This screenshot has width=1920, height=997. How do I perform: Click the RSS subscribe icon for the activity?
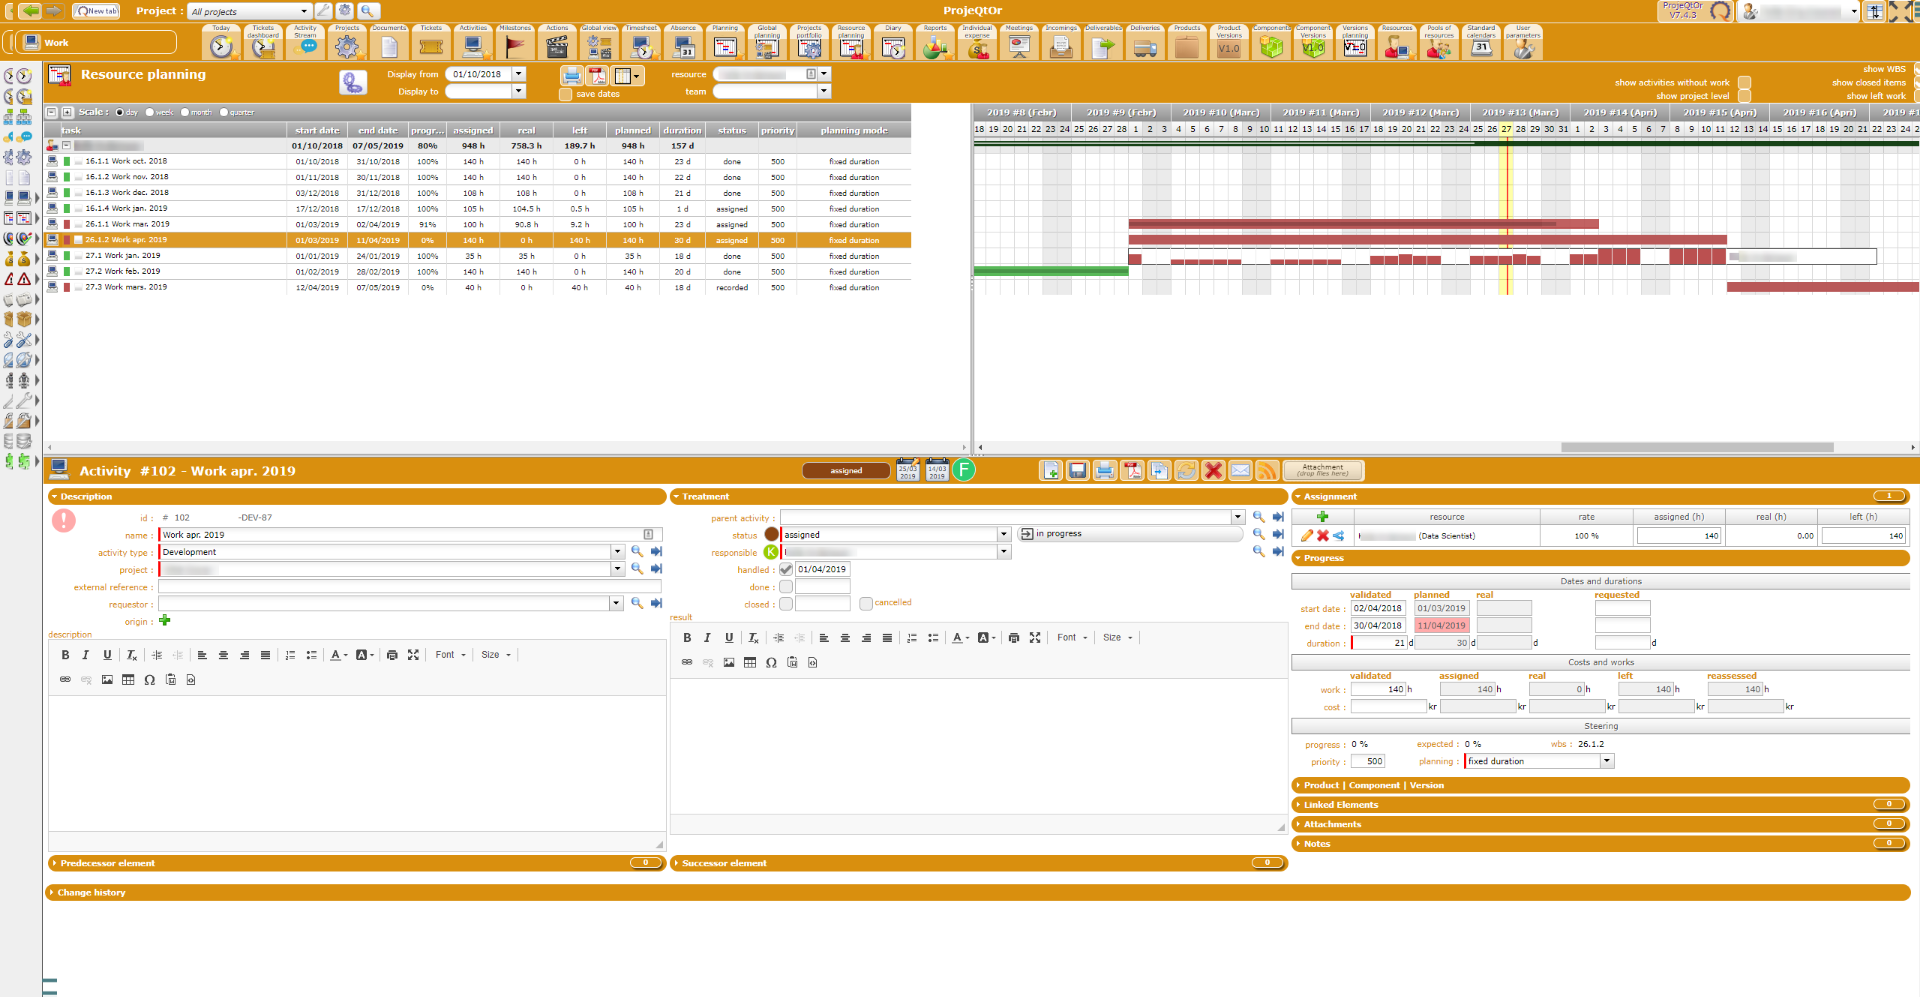[x=1267, y=471]
